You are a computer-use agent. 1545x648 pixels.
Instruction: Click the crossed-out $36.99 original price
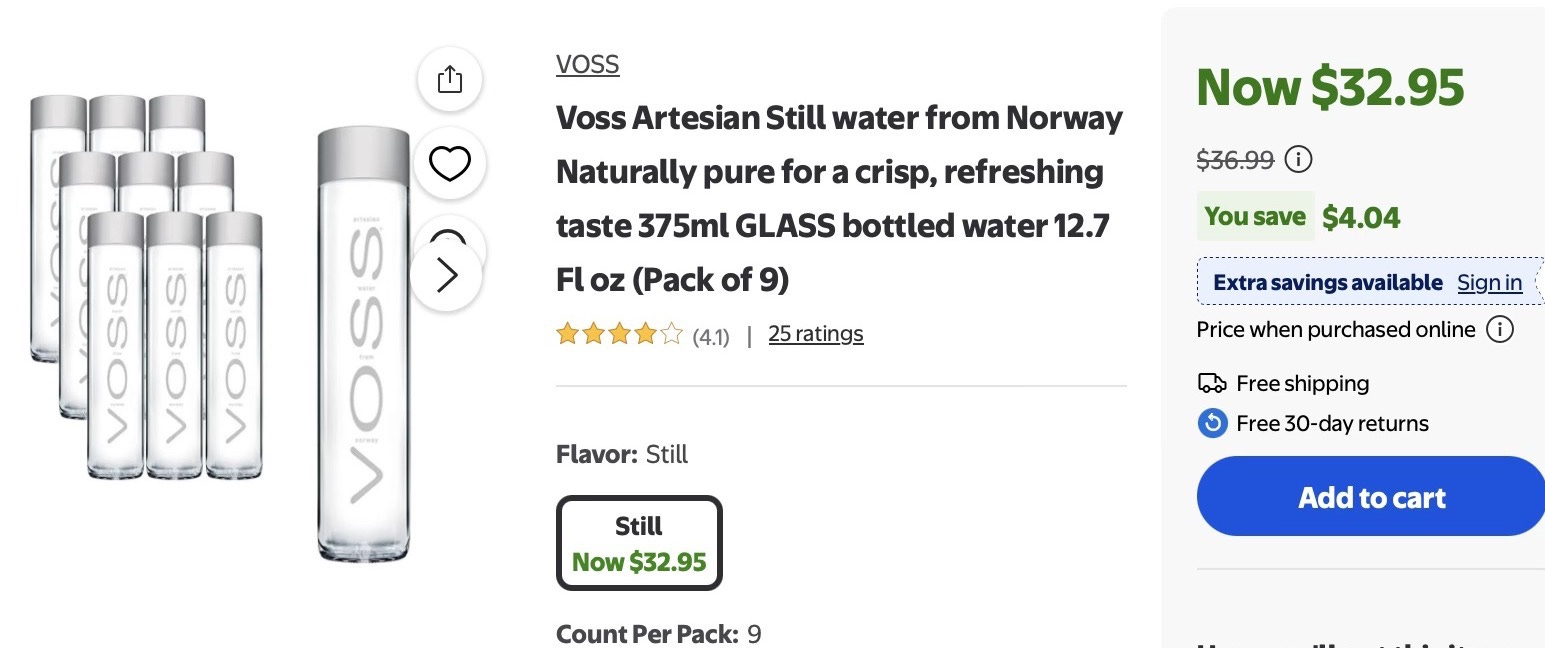[x=1235, y=159]
